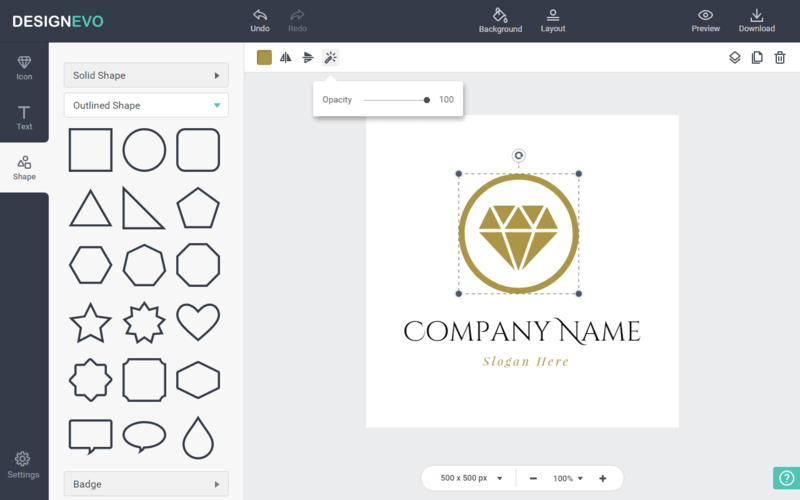This screenshot has height=500, width=800.
Task: Duplicate the selected shape
Action: coord(757,58)
